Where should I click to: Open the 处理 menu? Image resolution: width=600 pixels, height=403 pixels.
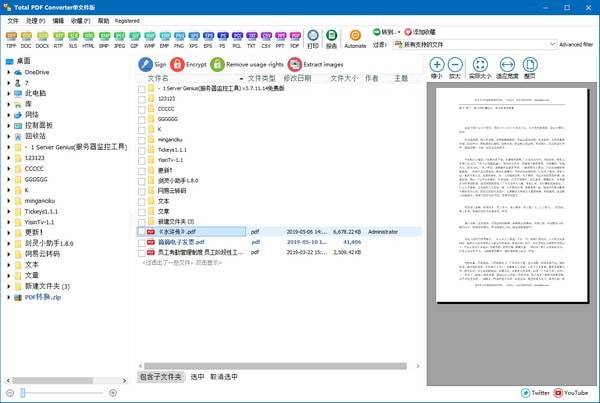pyautogui.click(x=35, y=21)
